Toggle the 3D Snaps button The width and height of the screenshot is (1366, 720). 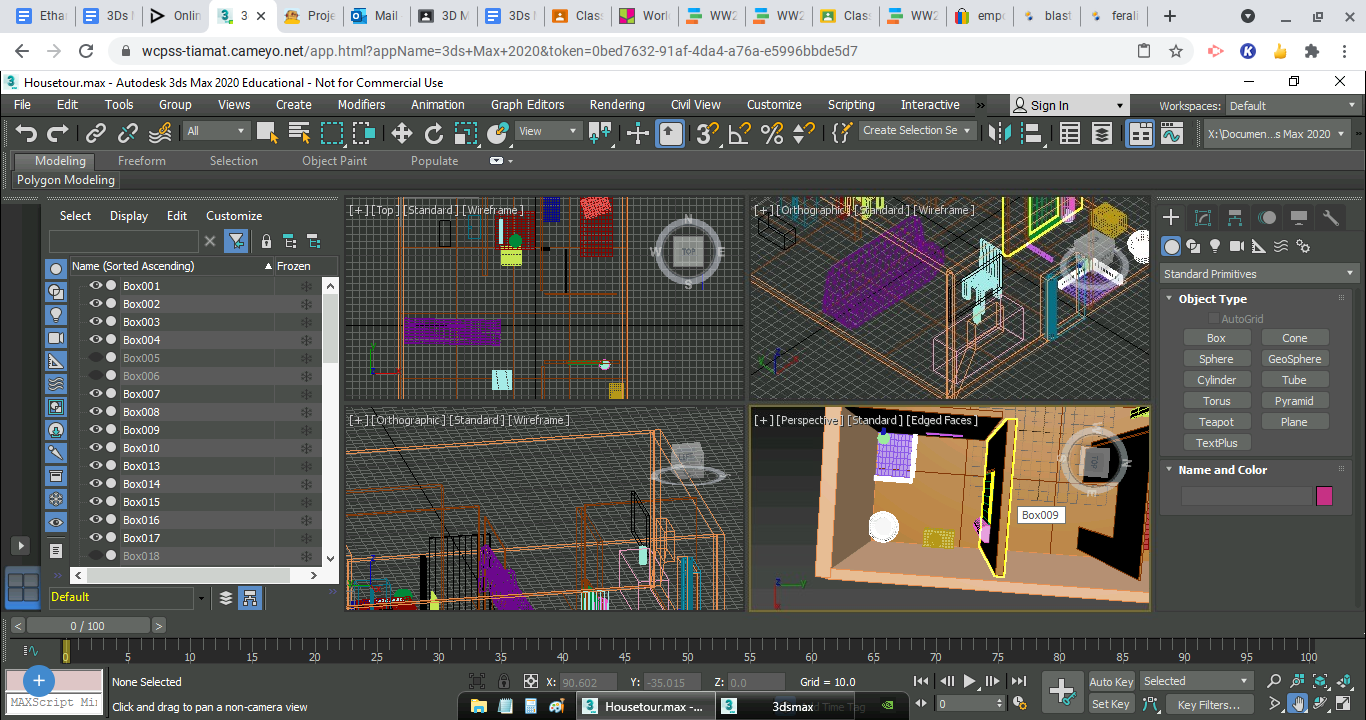708,133
